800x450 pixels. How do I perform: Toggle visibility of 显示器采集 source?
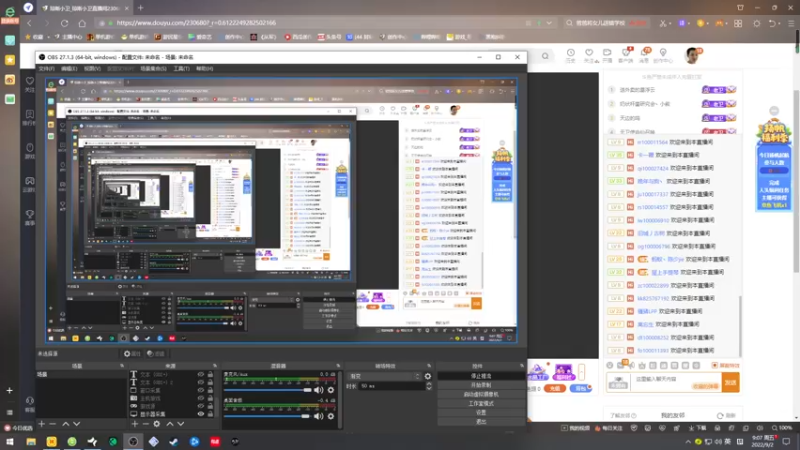[201, 414]
